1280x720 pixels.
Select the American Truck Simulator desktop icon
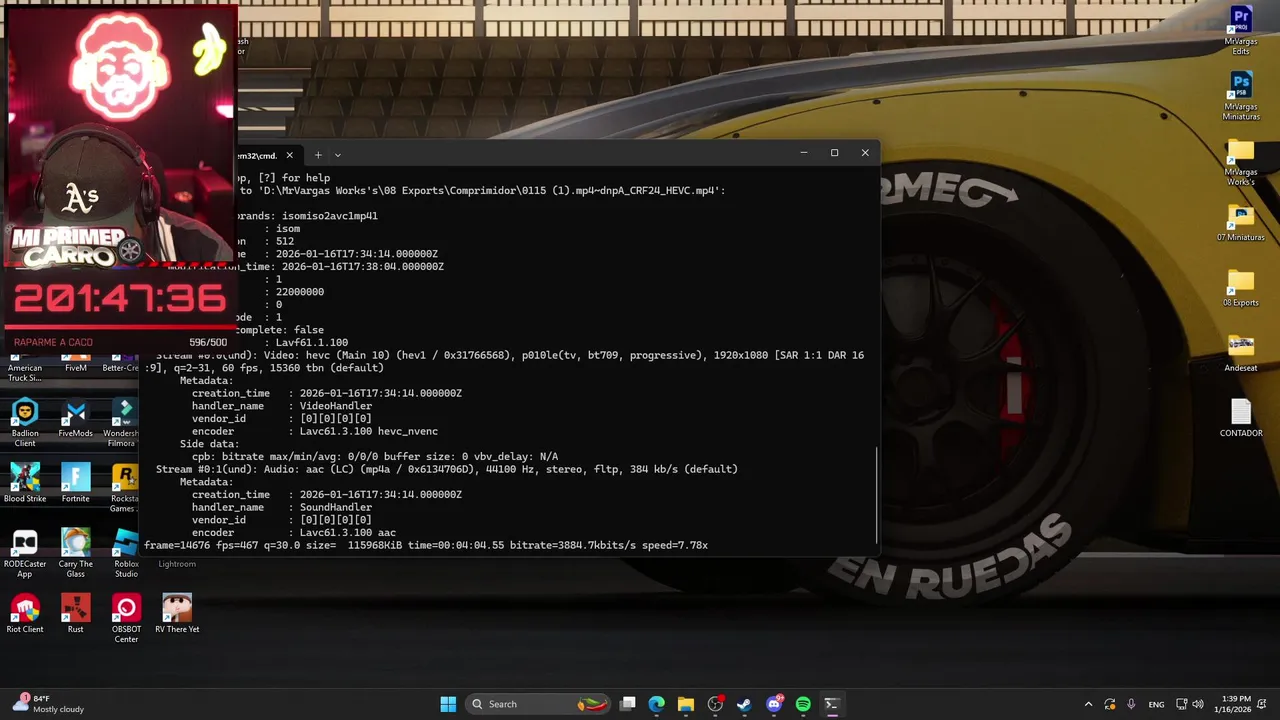(25, 368)
